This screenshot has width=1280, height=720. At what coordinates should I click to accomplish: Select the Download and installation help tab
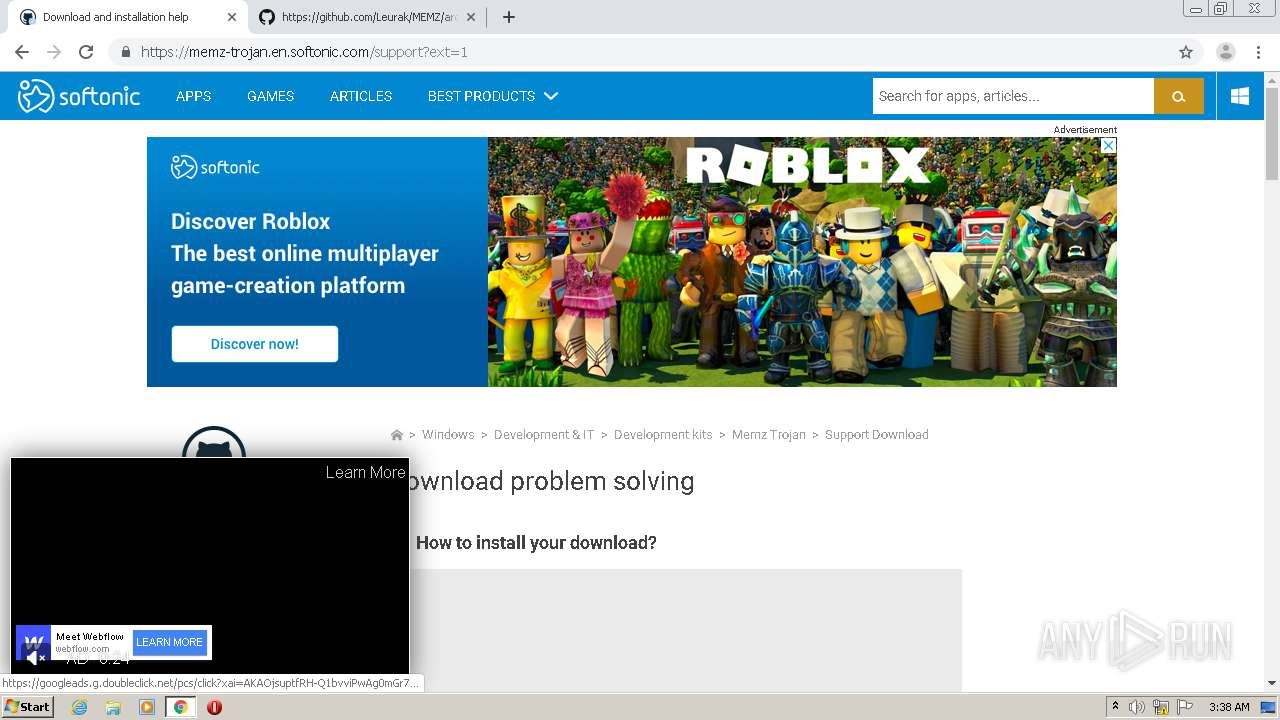click(128, 17)
